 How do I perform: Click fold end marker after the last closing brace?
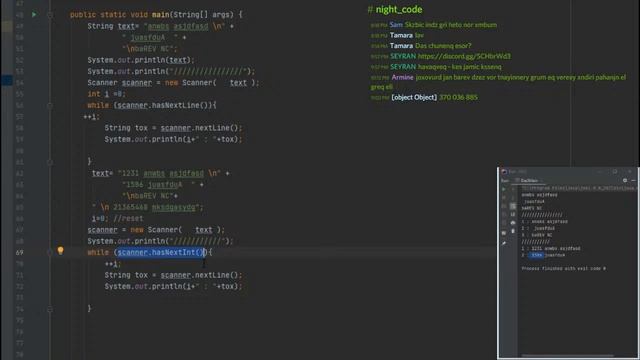click(50, 309)
